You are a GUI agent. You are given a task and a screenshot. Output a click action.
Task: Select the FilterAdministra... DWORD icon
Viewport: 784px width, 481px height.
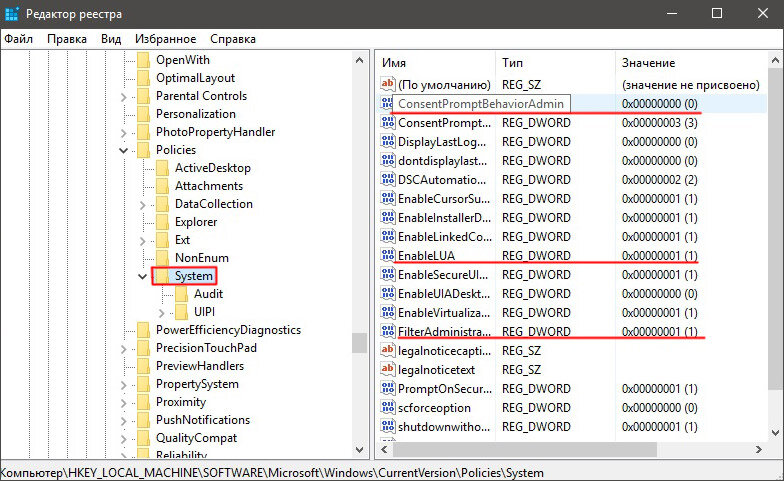pos(388,332)
